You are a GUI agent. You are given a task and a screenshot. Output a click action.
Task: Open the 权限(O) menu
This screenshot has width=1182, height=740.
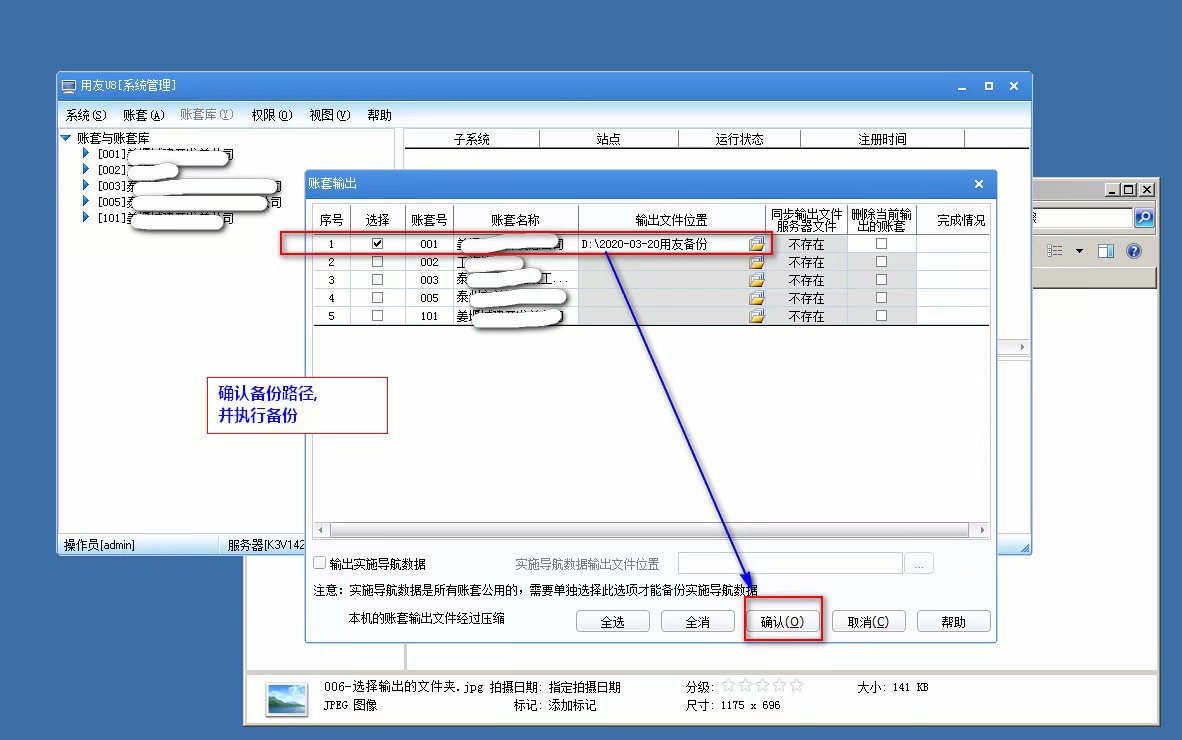point(271,115)
